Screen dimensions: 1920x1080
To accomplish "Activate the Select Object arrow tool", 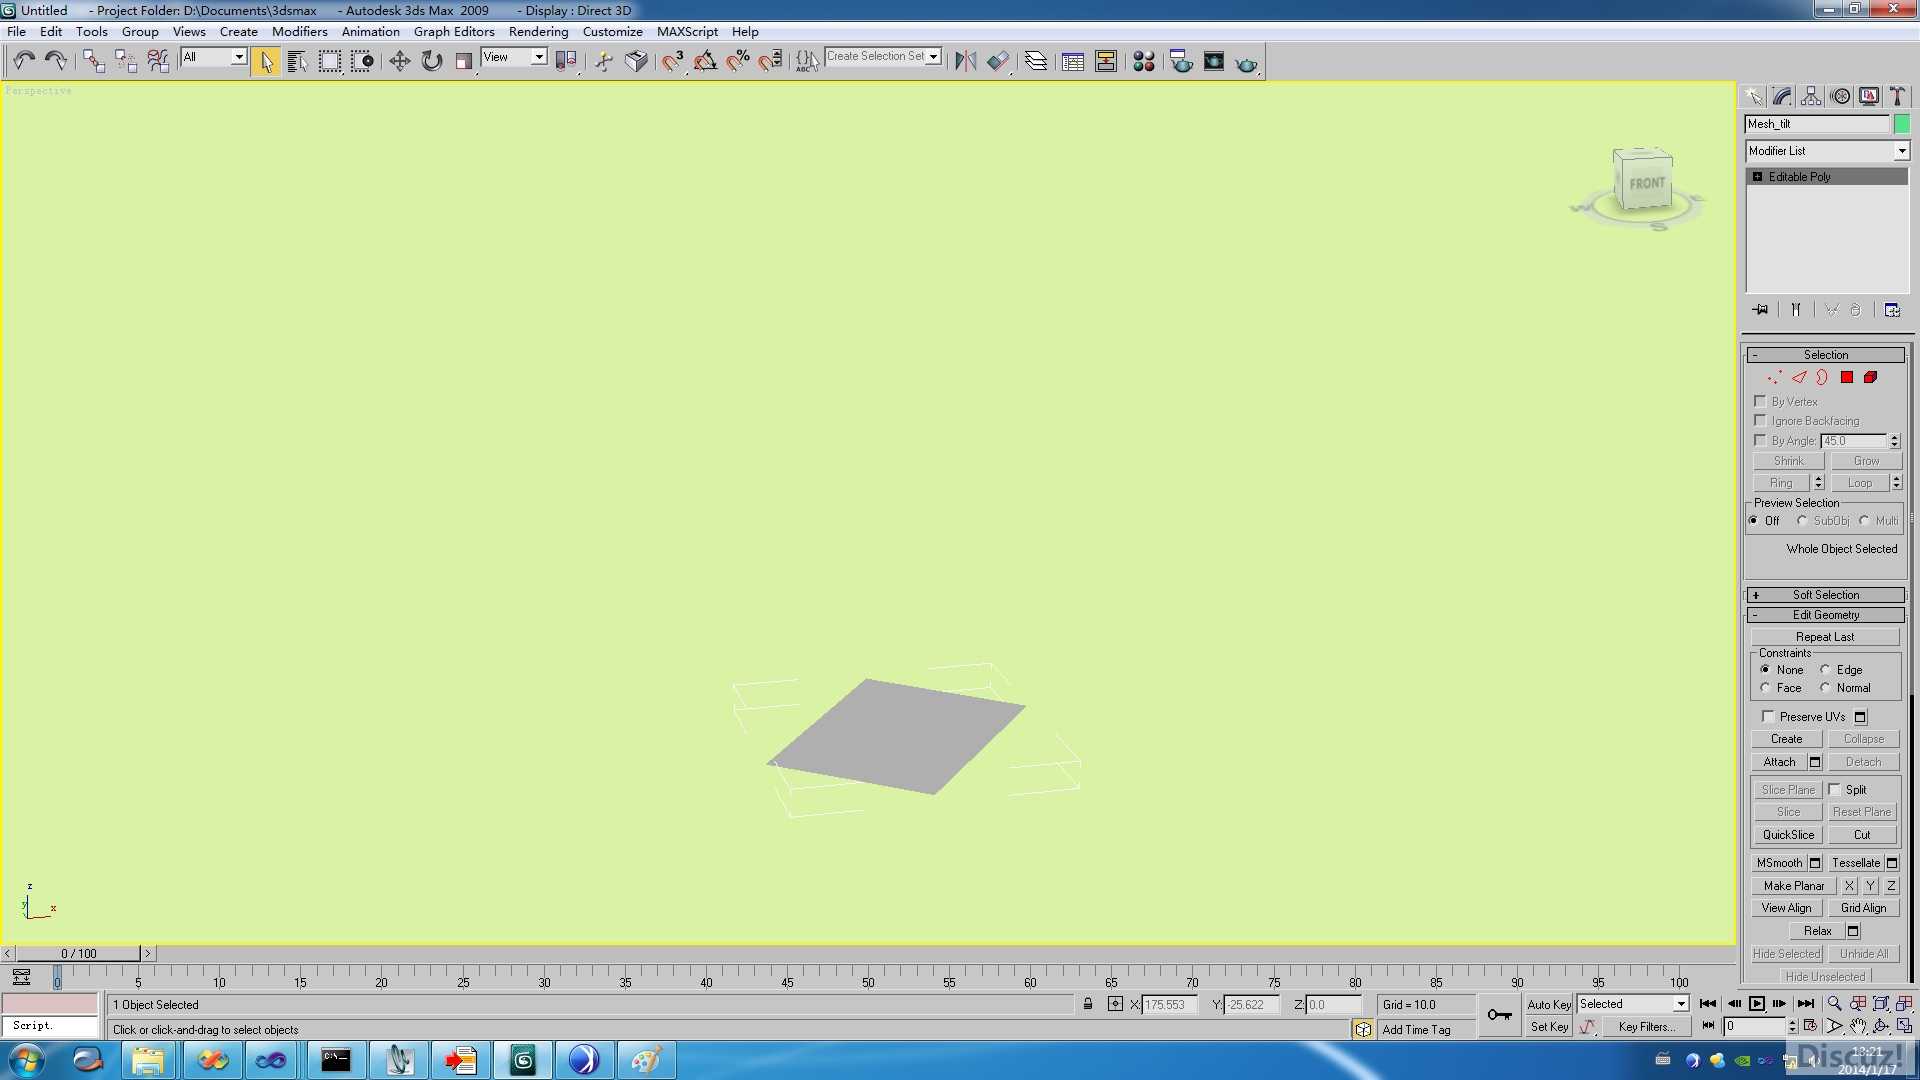I will 266,62.
